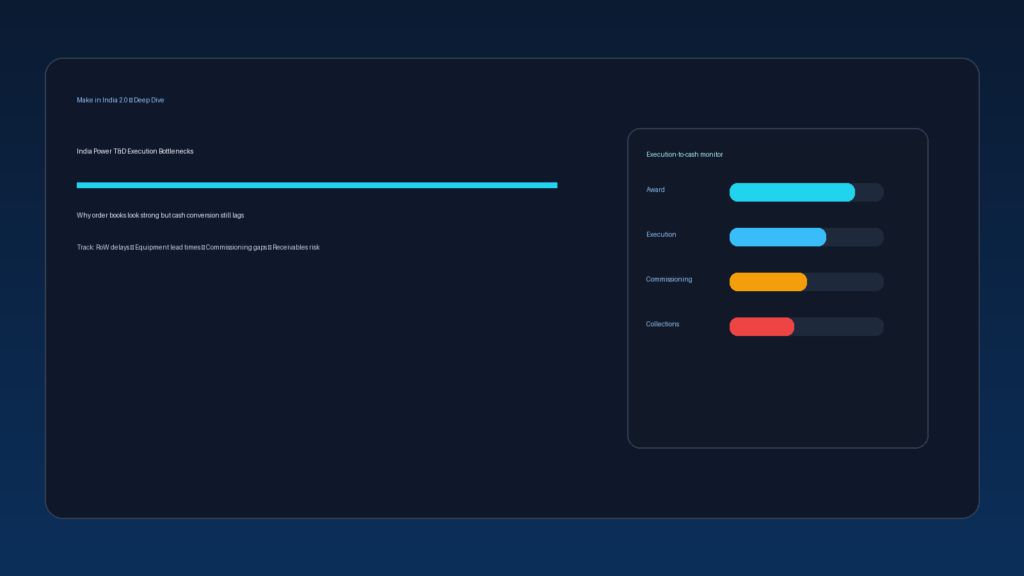Select the Commissioning row label
The image size is (1024, 576).
point(669,279)
